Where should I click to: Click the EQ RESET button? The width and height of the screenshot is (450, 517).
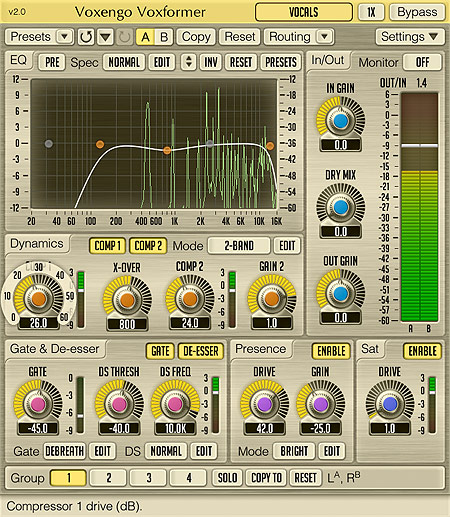point(241,62)
